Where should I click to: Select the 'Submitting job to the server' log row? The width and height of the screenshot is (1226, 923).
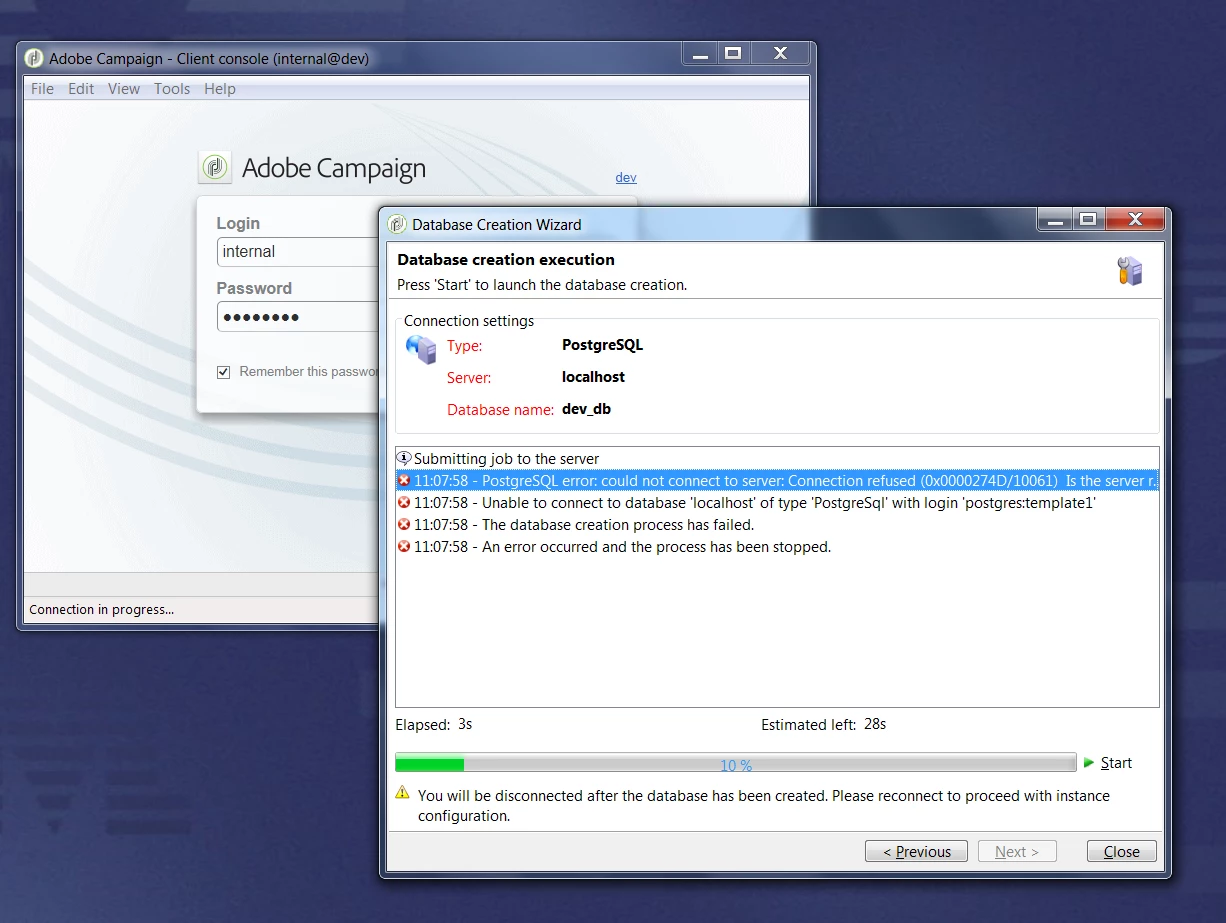[x=777, y=459]
